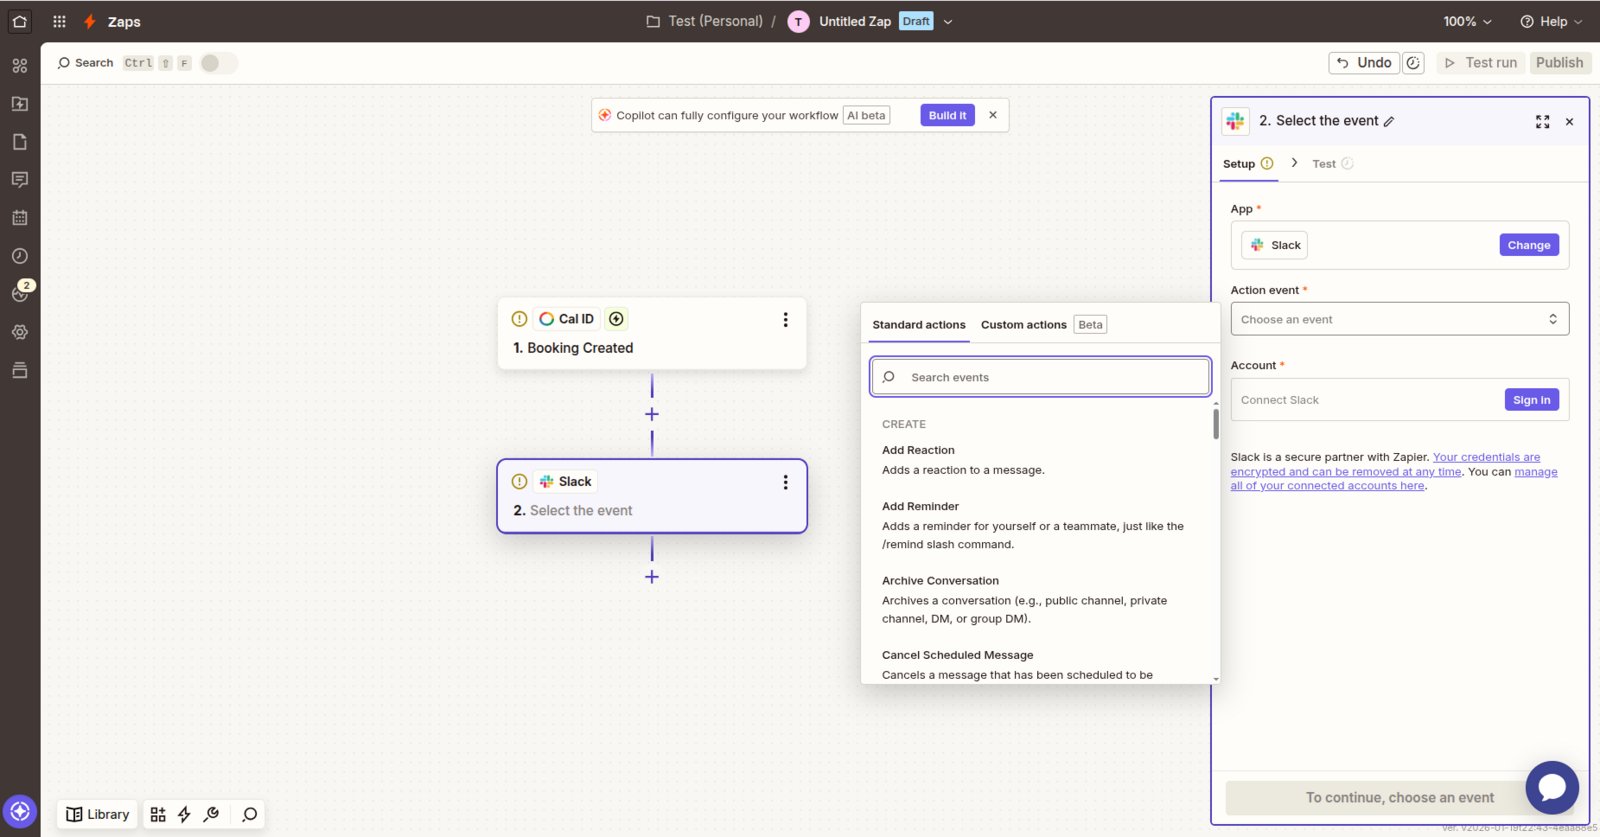Click Change app button for Slack

1529,245
